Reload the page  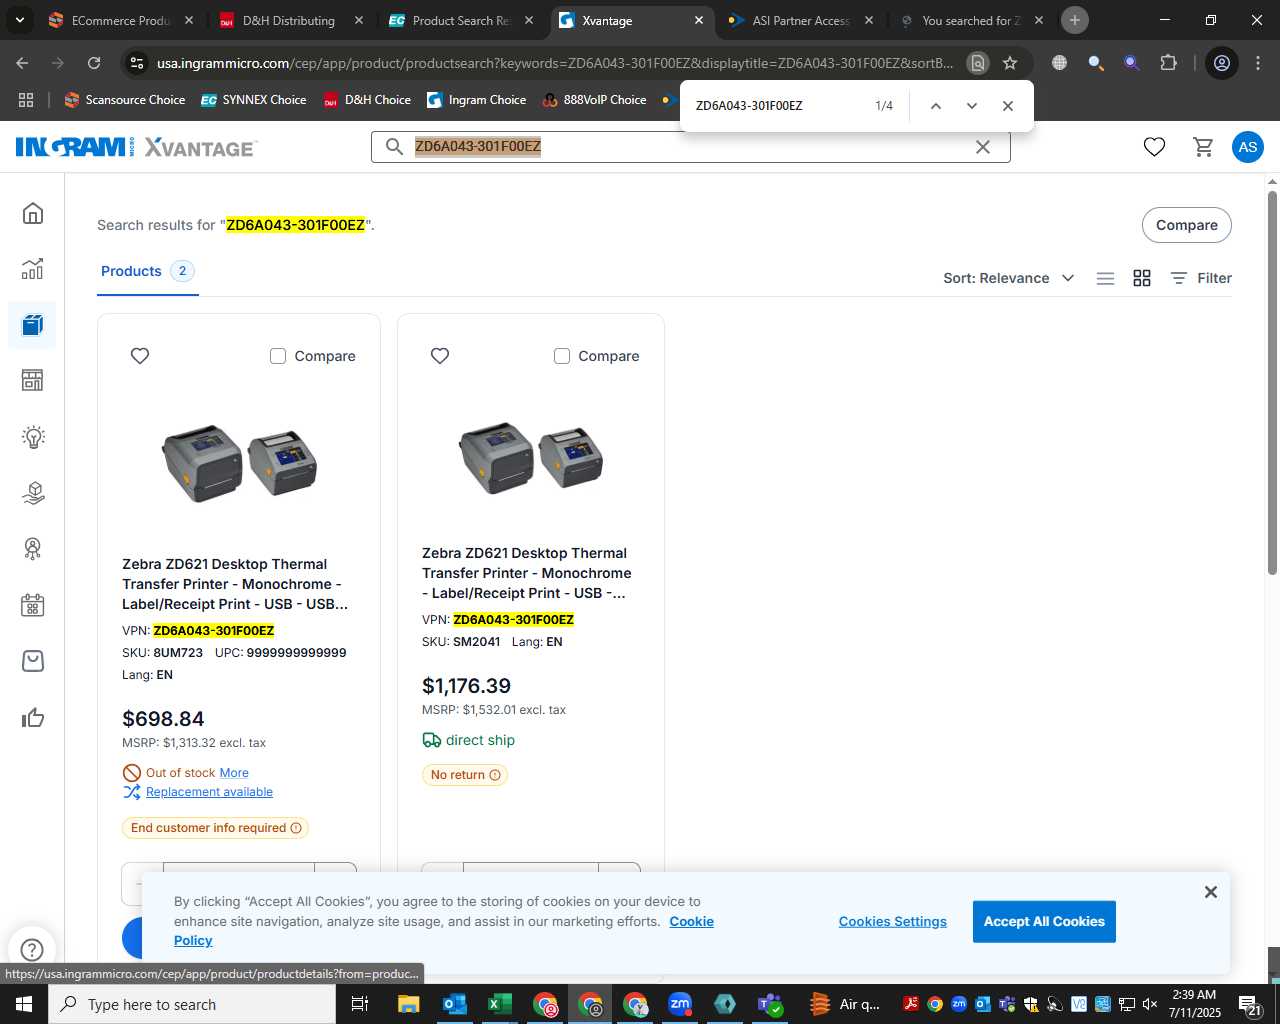(x=94, y=63)
